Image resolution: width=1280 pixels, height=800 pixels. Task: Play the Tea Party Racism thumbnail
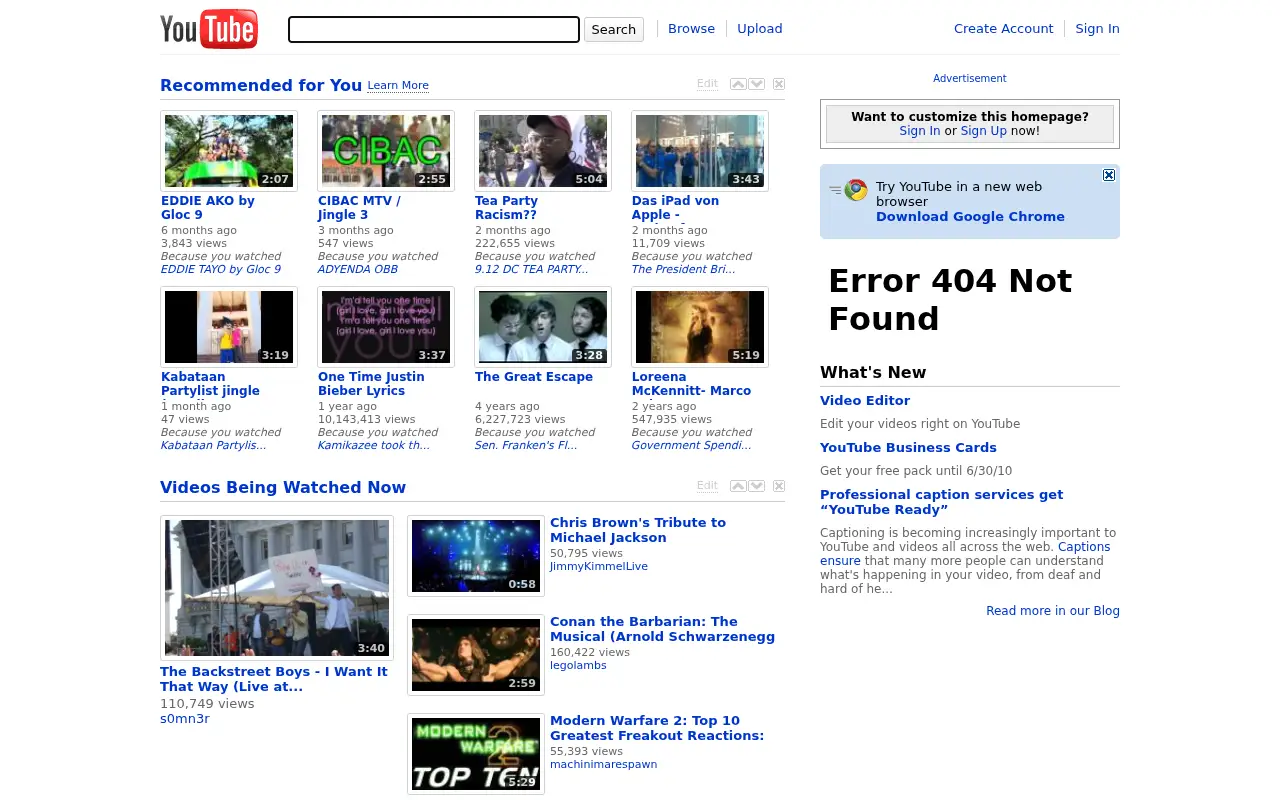tap(543, 151)
